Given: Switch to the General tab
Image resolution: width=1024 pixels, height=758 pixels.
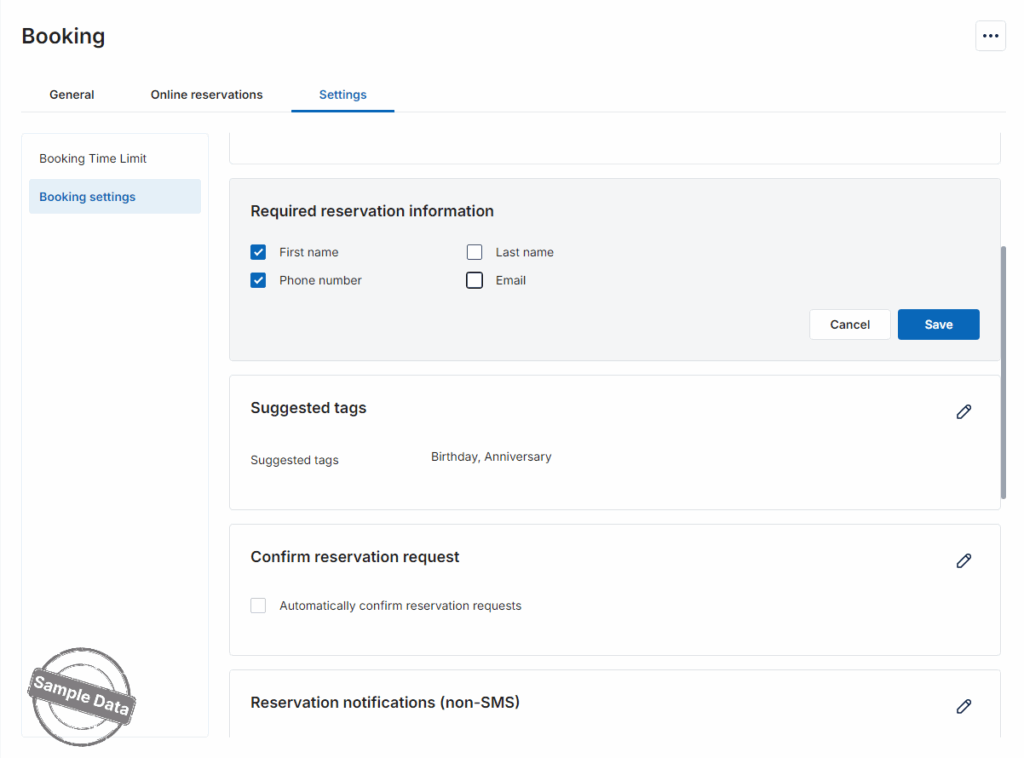Looking at the screenshot, I should pyautogui.click(x=72, y=95).
